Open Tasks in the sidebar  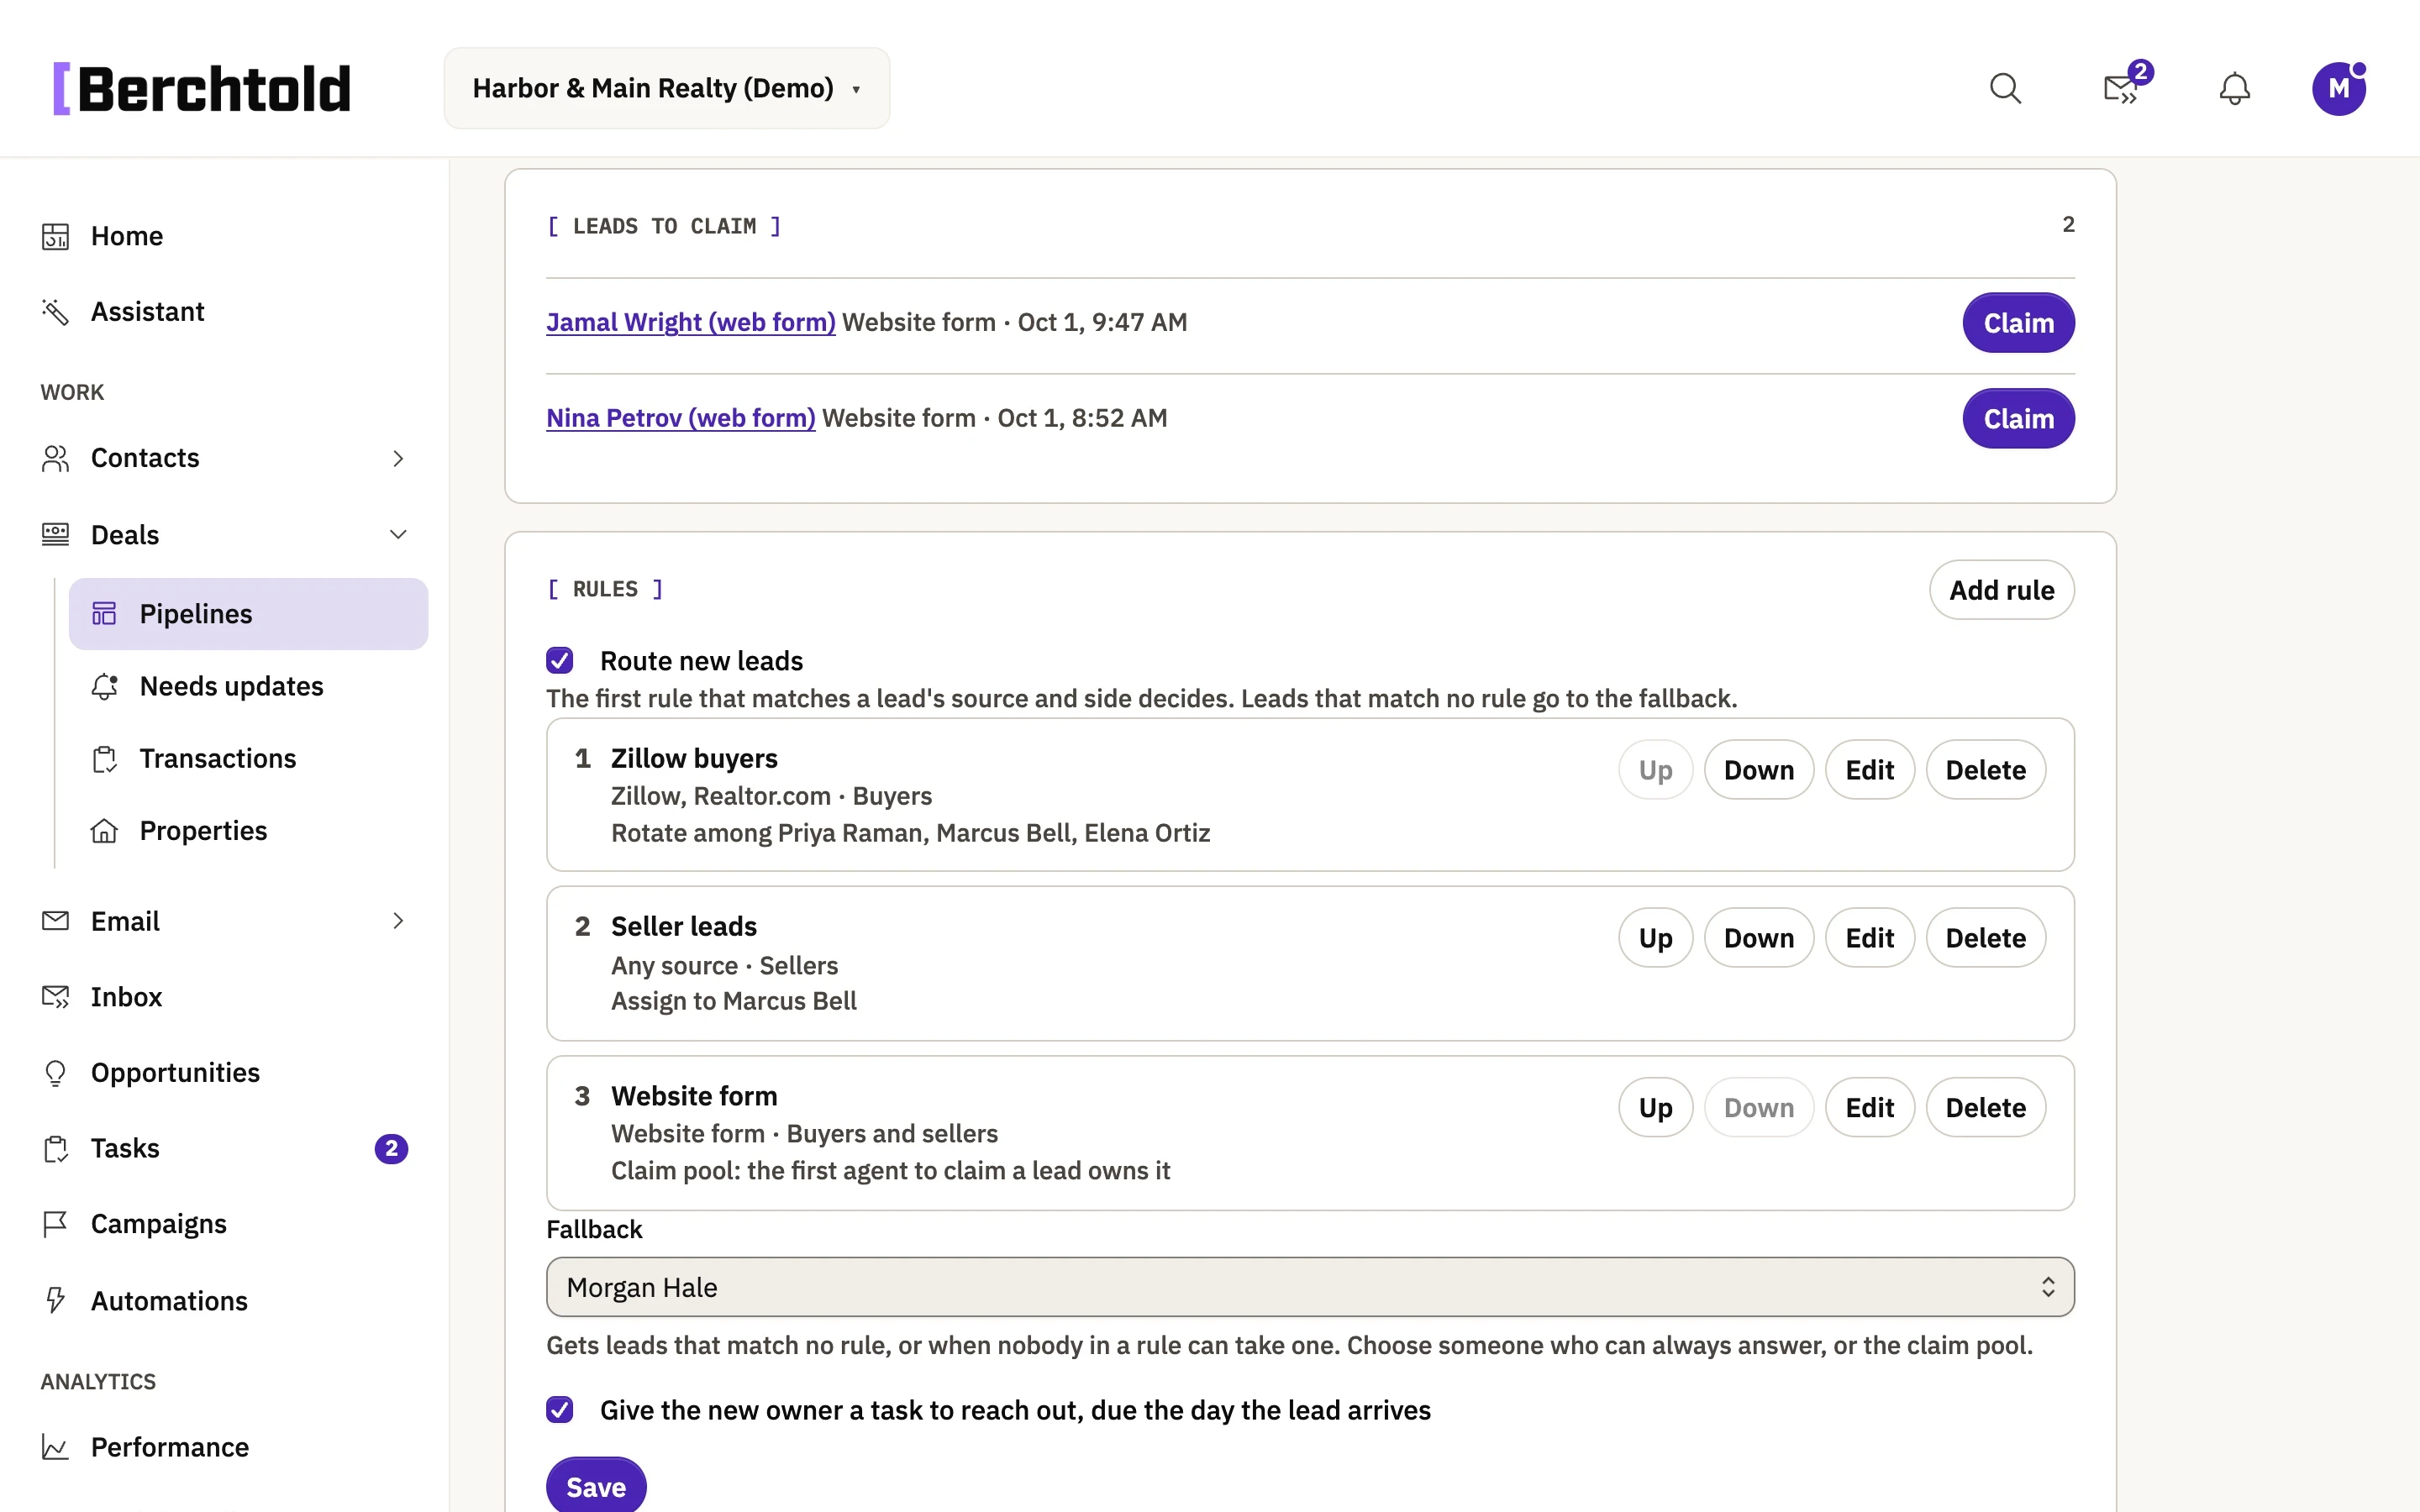[225, 1148]
